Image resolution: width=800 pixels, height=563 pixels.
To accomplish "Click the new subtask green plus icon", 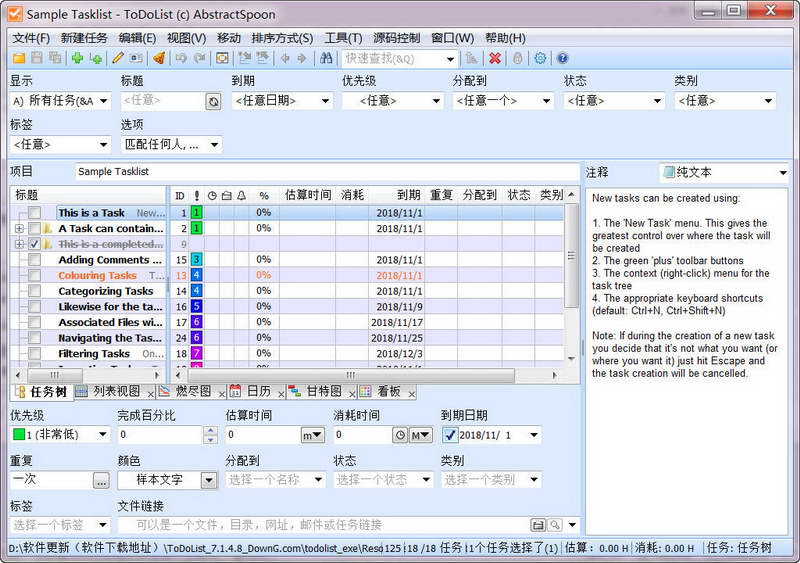I will coord(95,58).
